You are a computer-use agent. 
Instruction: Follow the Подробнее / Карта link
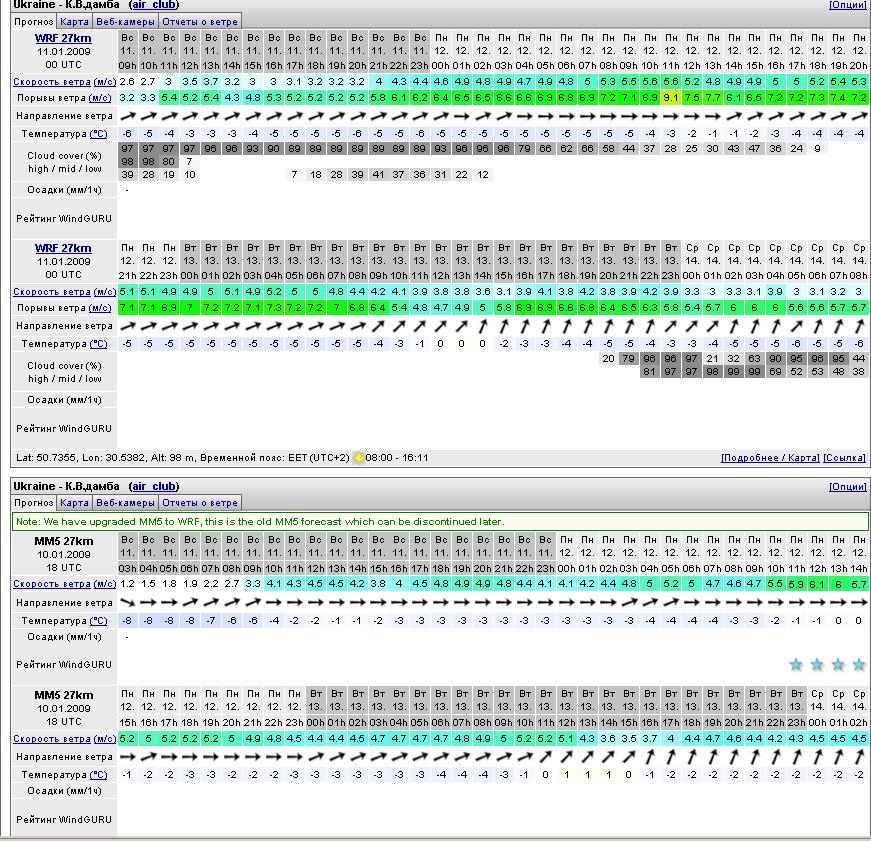tap(769, 458)
